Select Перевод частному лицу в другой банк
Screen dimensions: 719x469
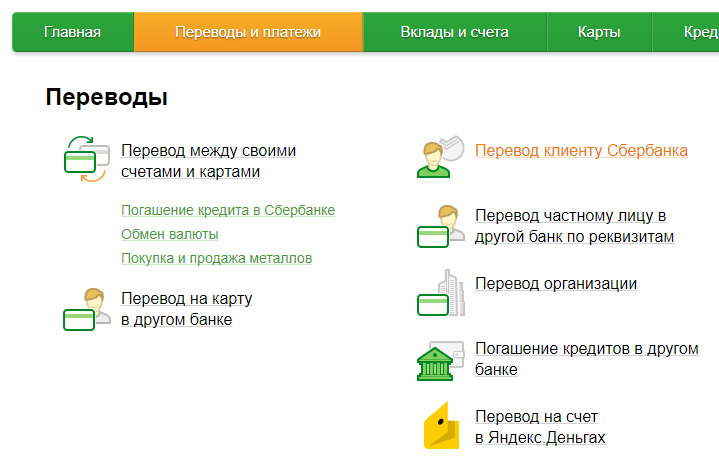(575, 226)
